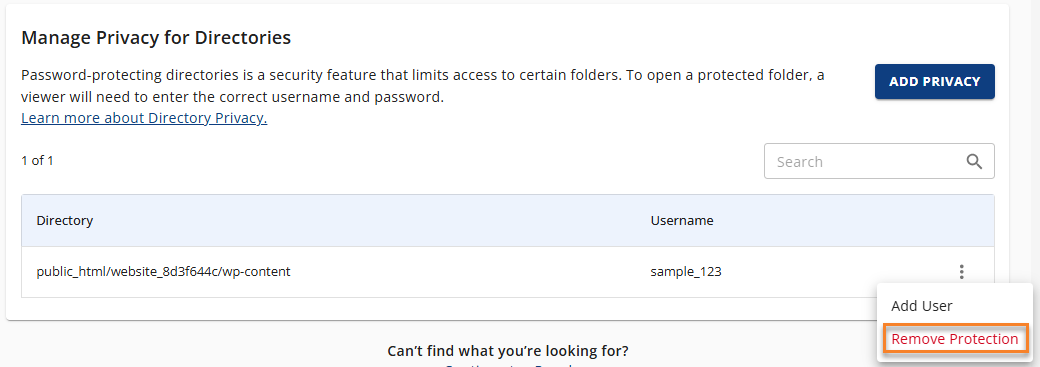Click the magnifier icon in Search box
Image resolution: width=1040 pixels, height=367 pixels.
pos(974,161)
